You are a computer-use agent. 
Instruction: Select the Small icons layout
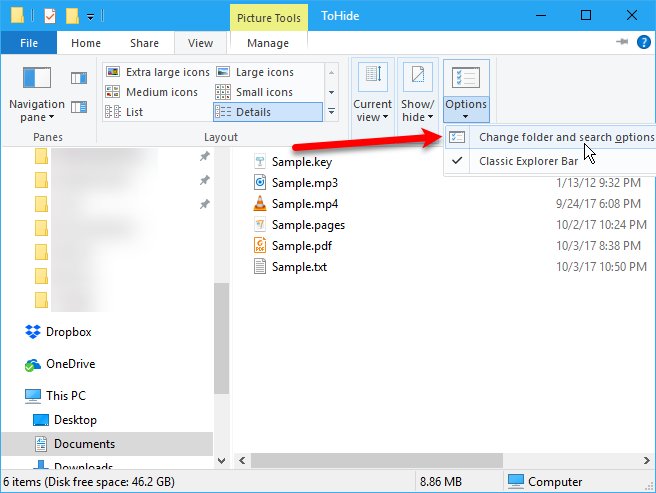pyautogui.click(x=264, y=92)
